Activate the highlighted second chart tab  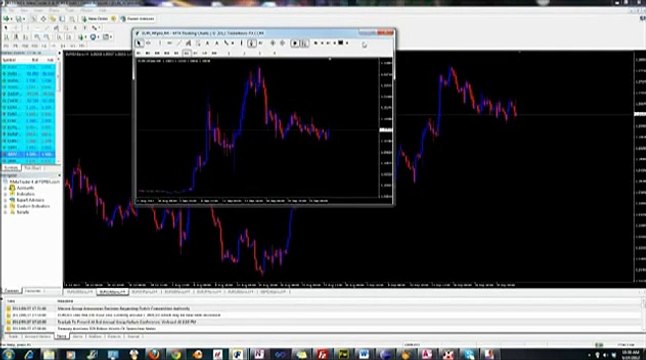(112, 292)
